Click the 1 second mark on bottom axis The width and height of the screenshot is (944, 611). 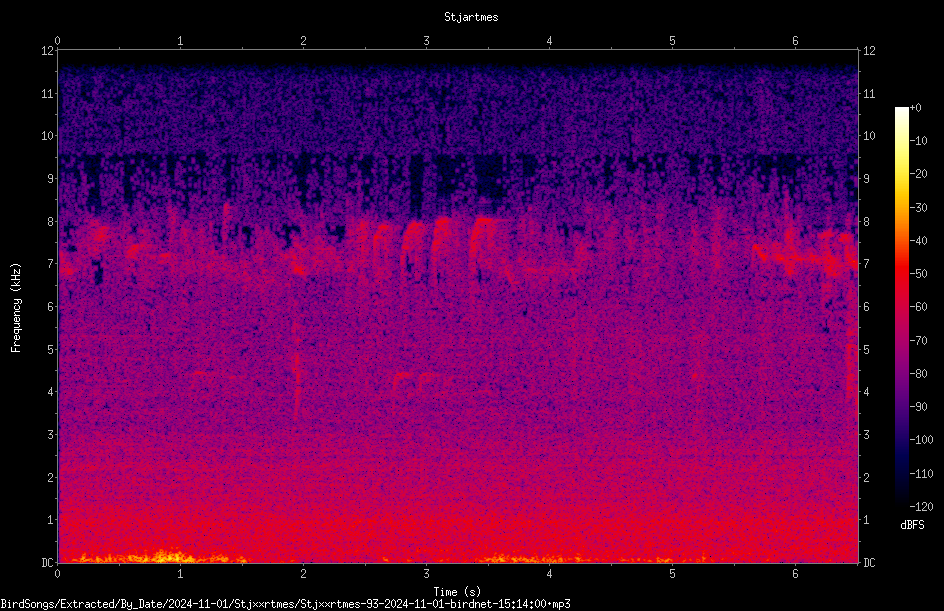pyautogui.click(x=180, y=574)
